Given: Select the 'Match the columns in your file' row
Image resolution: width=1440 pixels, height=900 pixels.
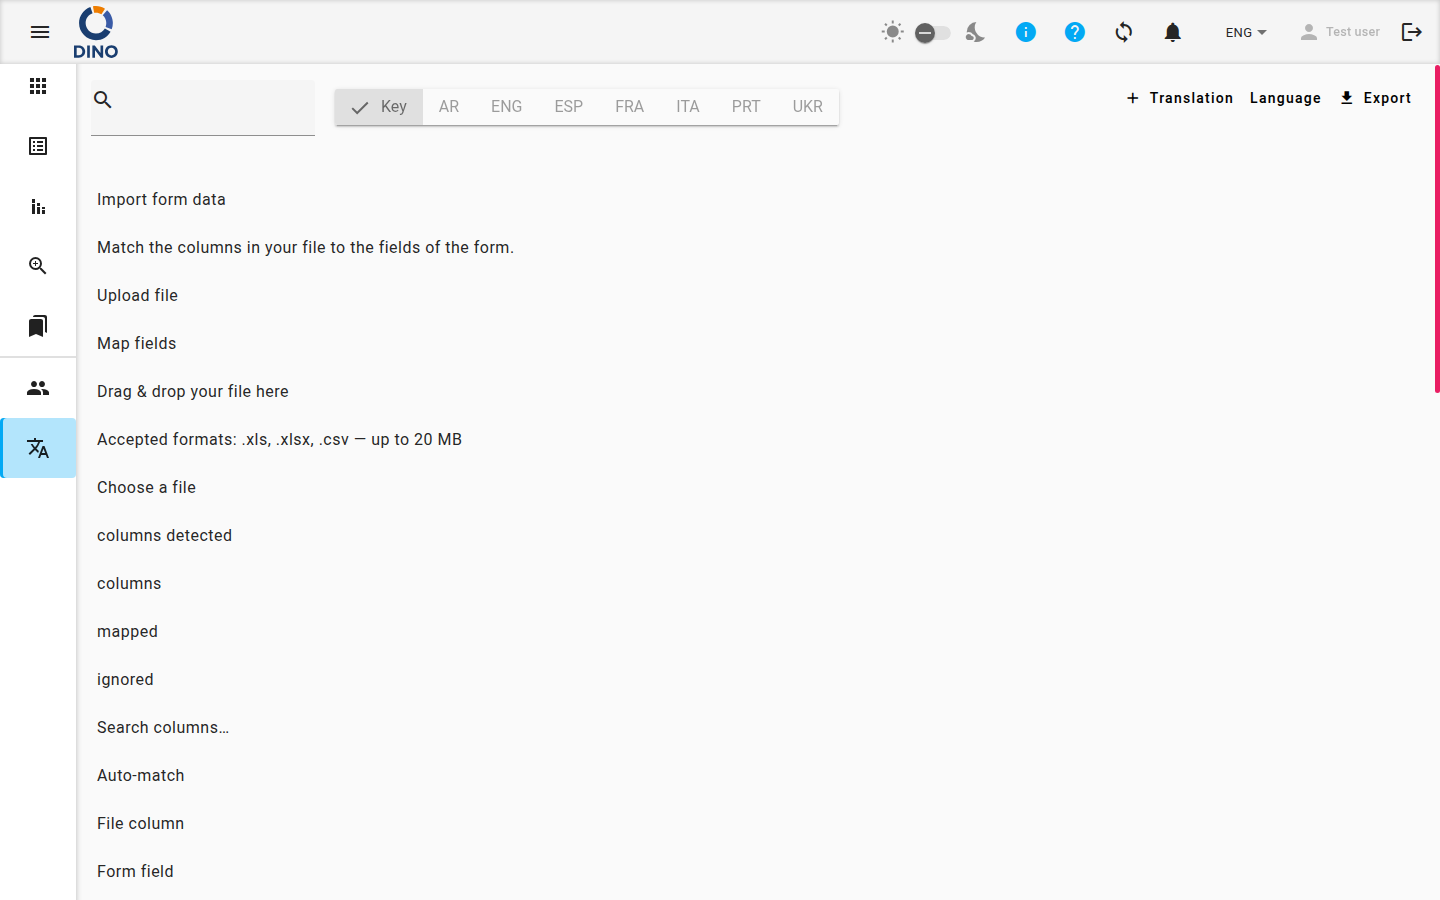Looking at the screenshot, I should (x=758, y=248).
